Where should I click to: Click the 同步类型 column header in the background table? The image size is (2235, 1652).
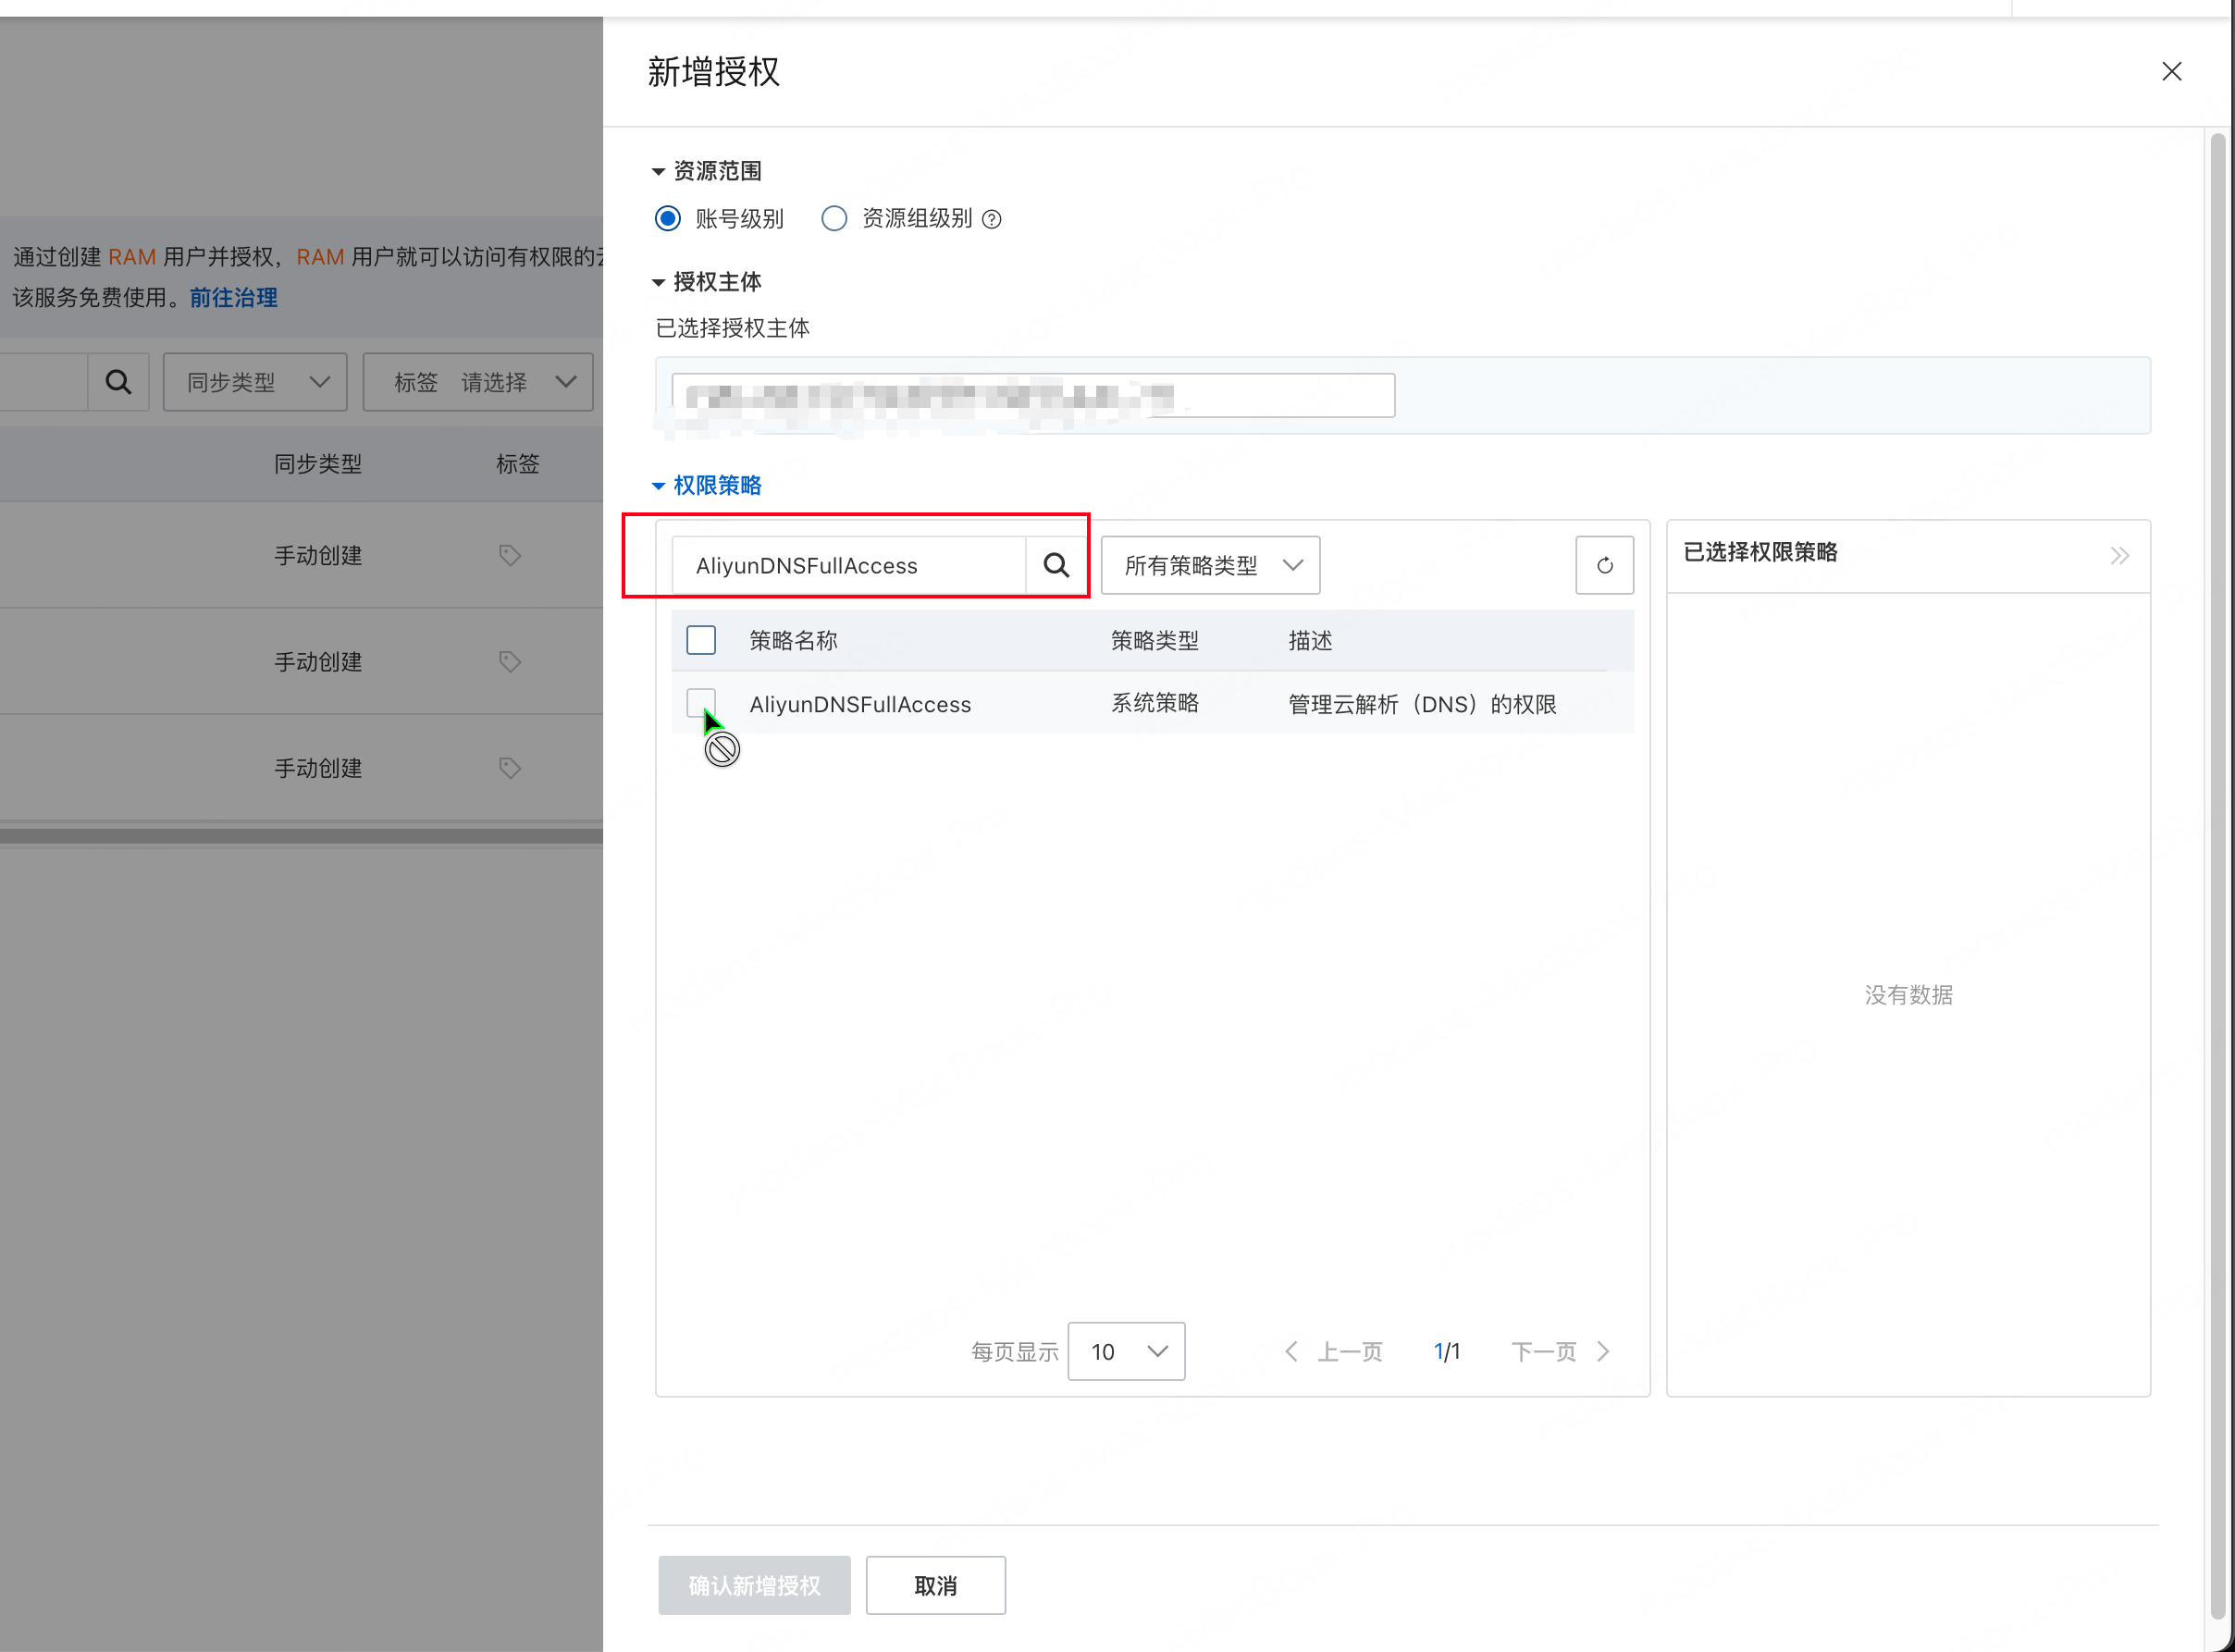[318, 463]
